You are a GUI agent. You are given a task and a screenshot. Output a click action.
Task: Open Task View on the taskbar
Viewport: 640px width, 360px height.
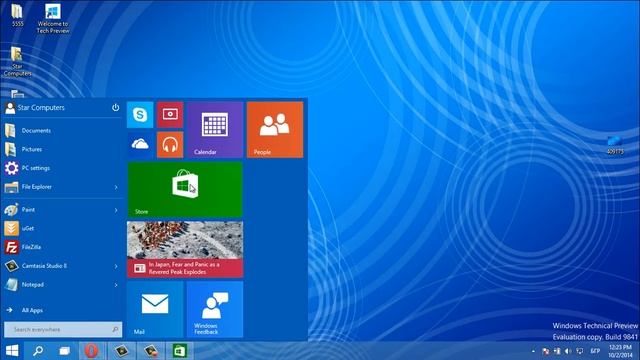[64, 351]
